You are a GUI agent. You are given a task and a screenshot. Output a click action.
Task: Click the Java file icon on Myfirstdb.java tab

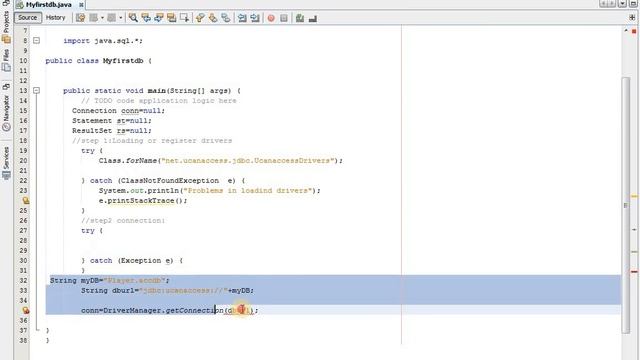pos(19,4)
